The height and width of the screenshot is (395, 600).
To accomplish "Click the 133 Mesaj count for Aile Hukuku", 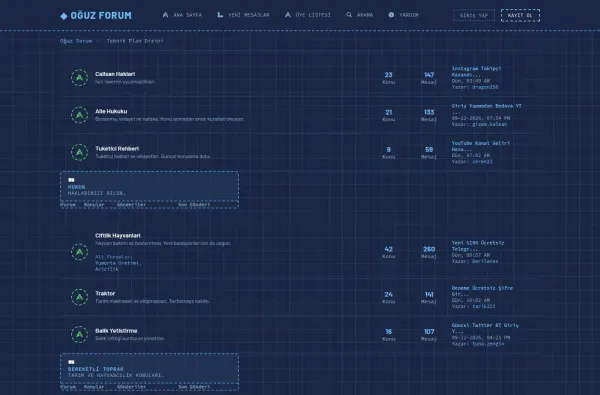I will pyautogui.click(x=429, y=113).
